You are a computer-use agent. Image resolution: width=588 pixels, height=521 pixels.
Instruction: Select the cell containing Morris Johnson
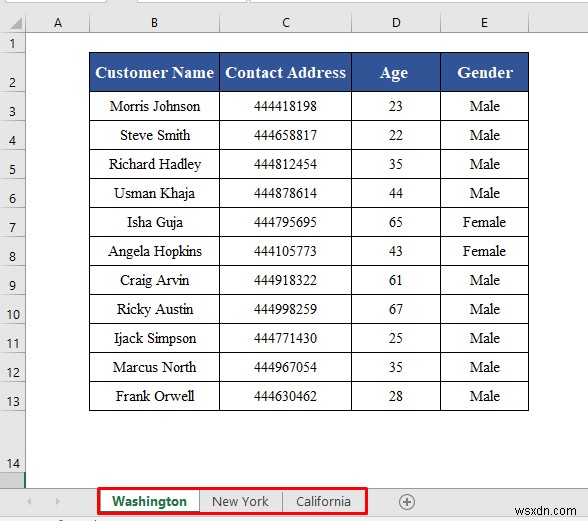(154, 106)
